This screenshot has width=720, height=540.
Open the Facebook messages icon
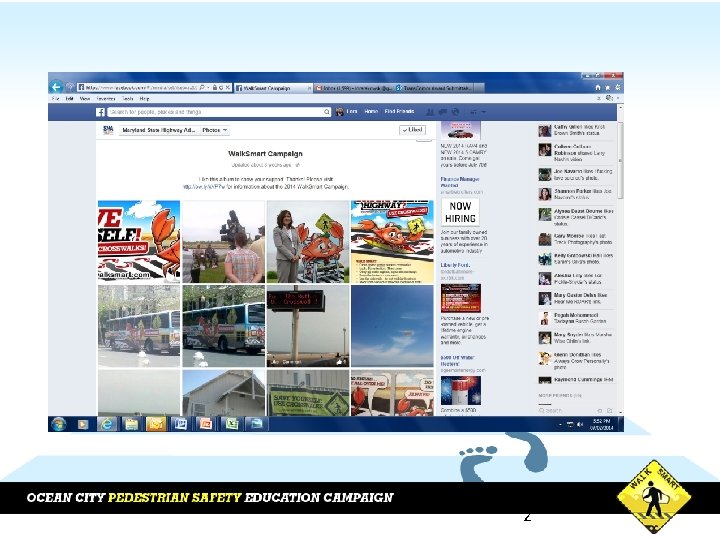tap(443, 112)
